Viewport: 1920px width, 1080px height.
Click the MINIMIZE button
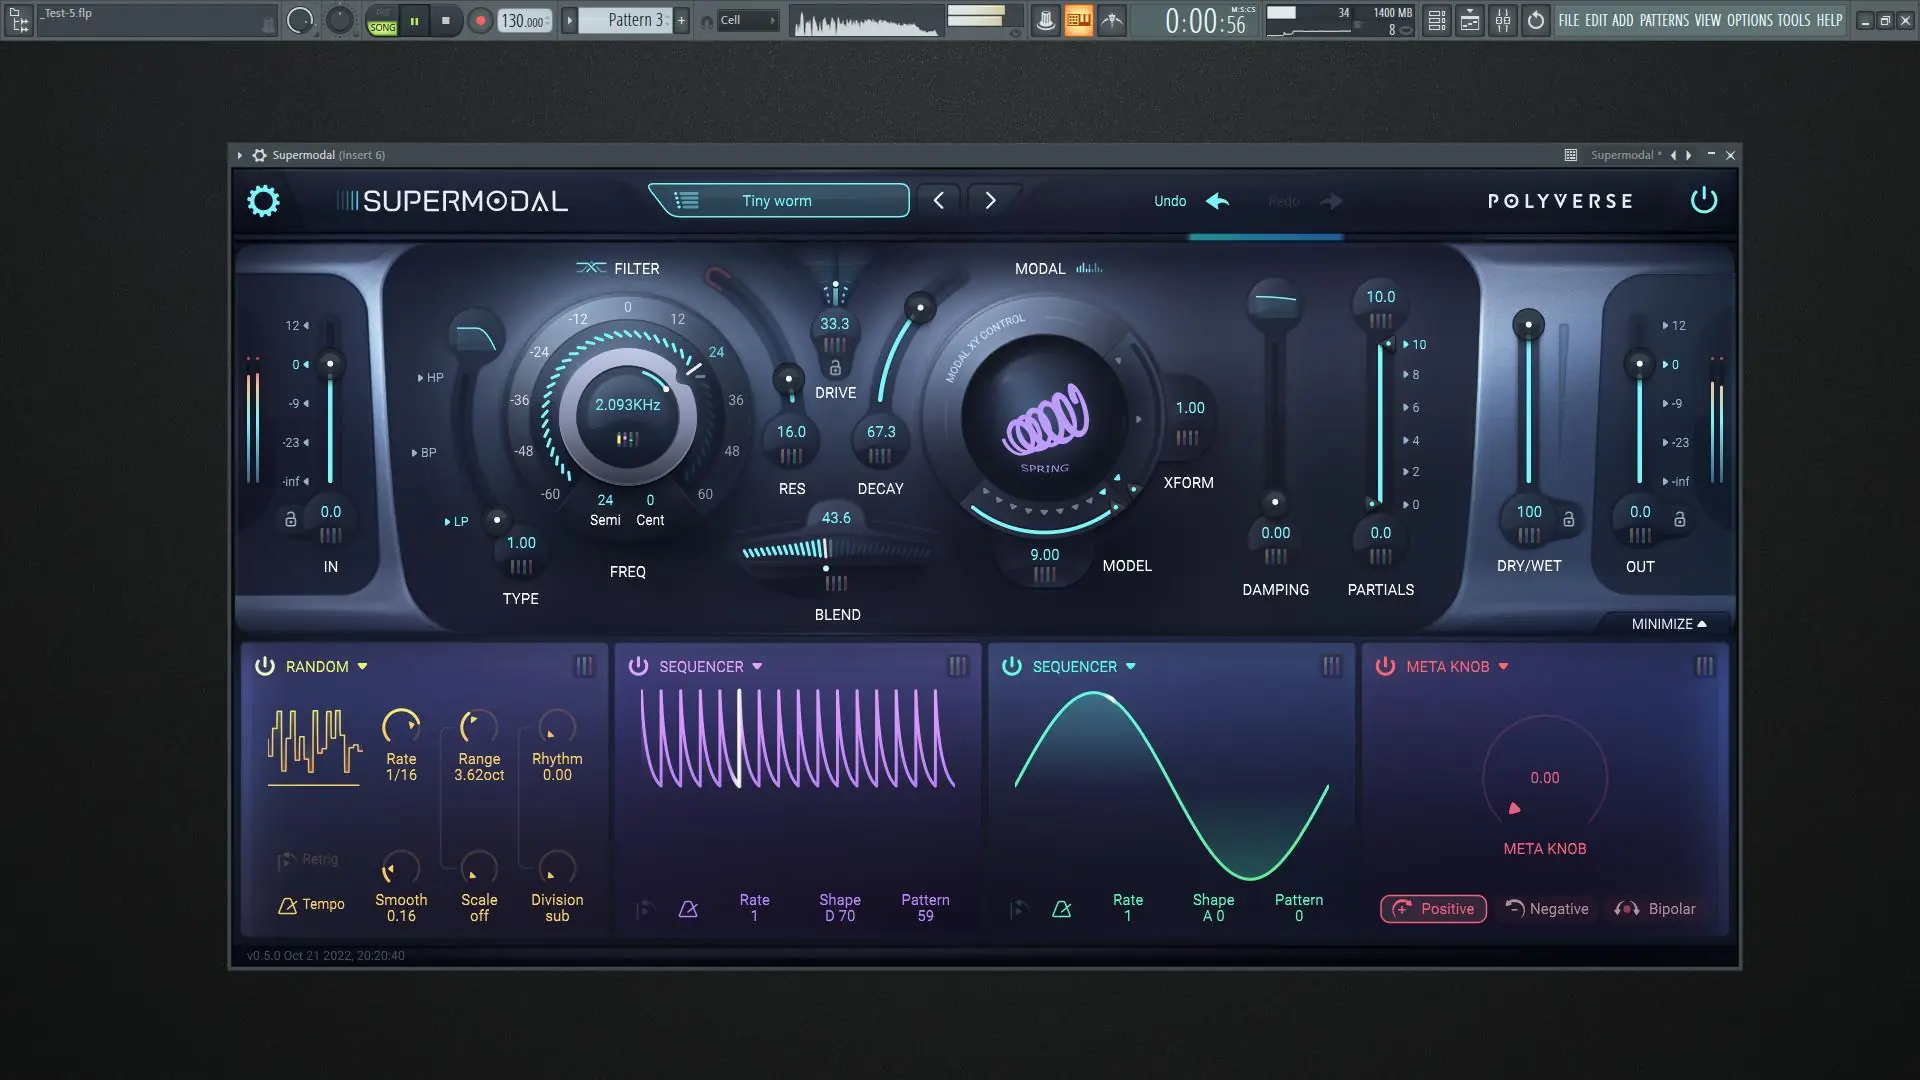(x=1668, y=624)
